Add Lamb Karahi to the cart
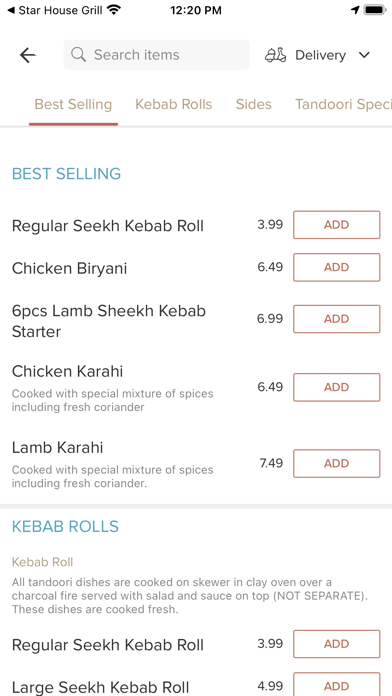This screenshot has height=696, width=392. (337, 463)
